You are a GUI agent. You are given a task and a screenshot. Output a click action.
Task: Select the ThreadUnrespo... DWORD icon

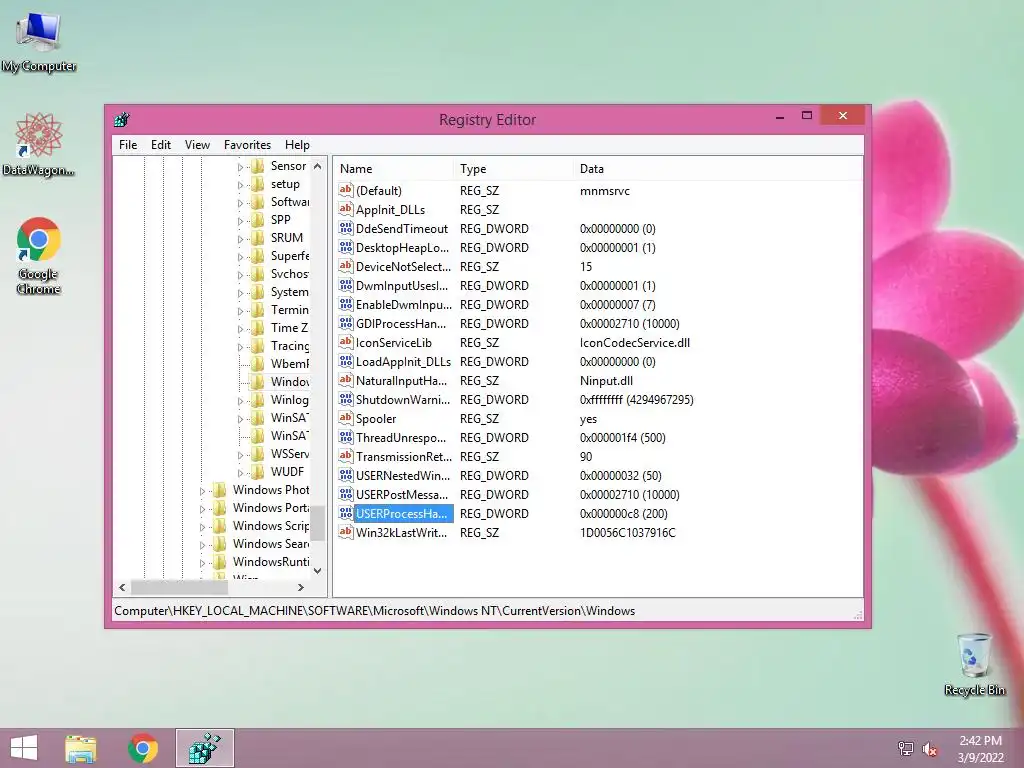click(345, 437)
